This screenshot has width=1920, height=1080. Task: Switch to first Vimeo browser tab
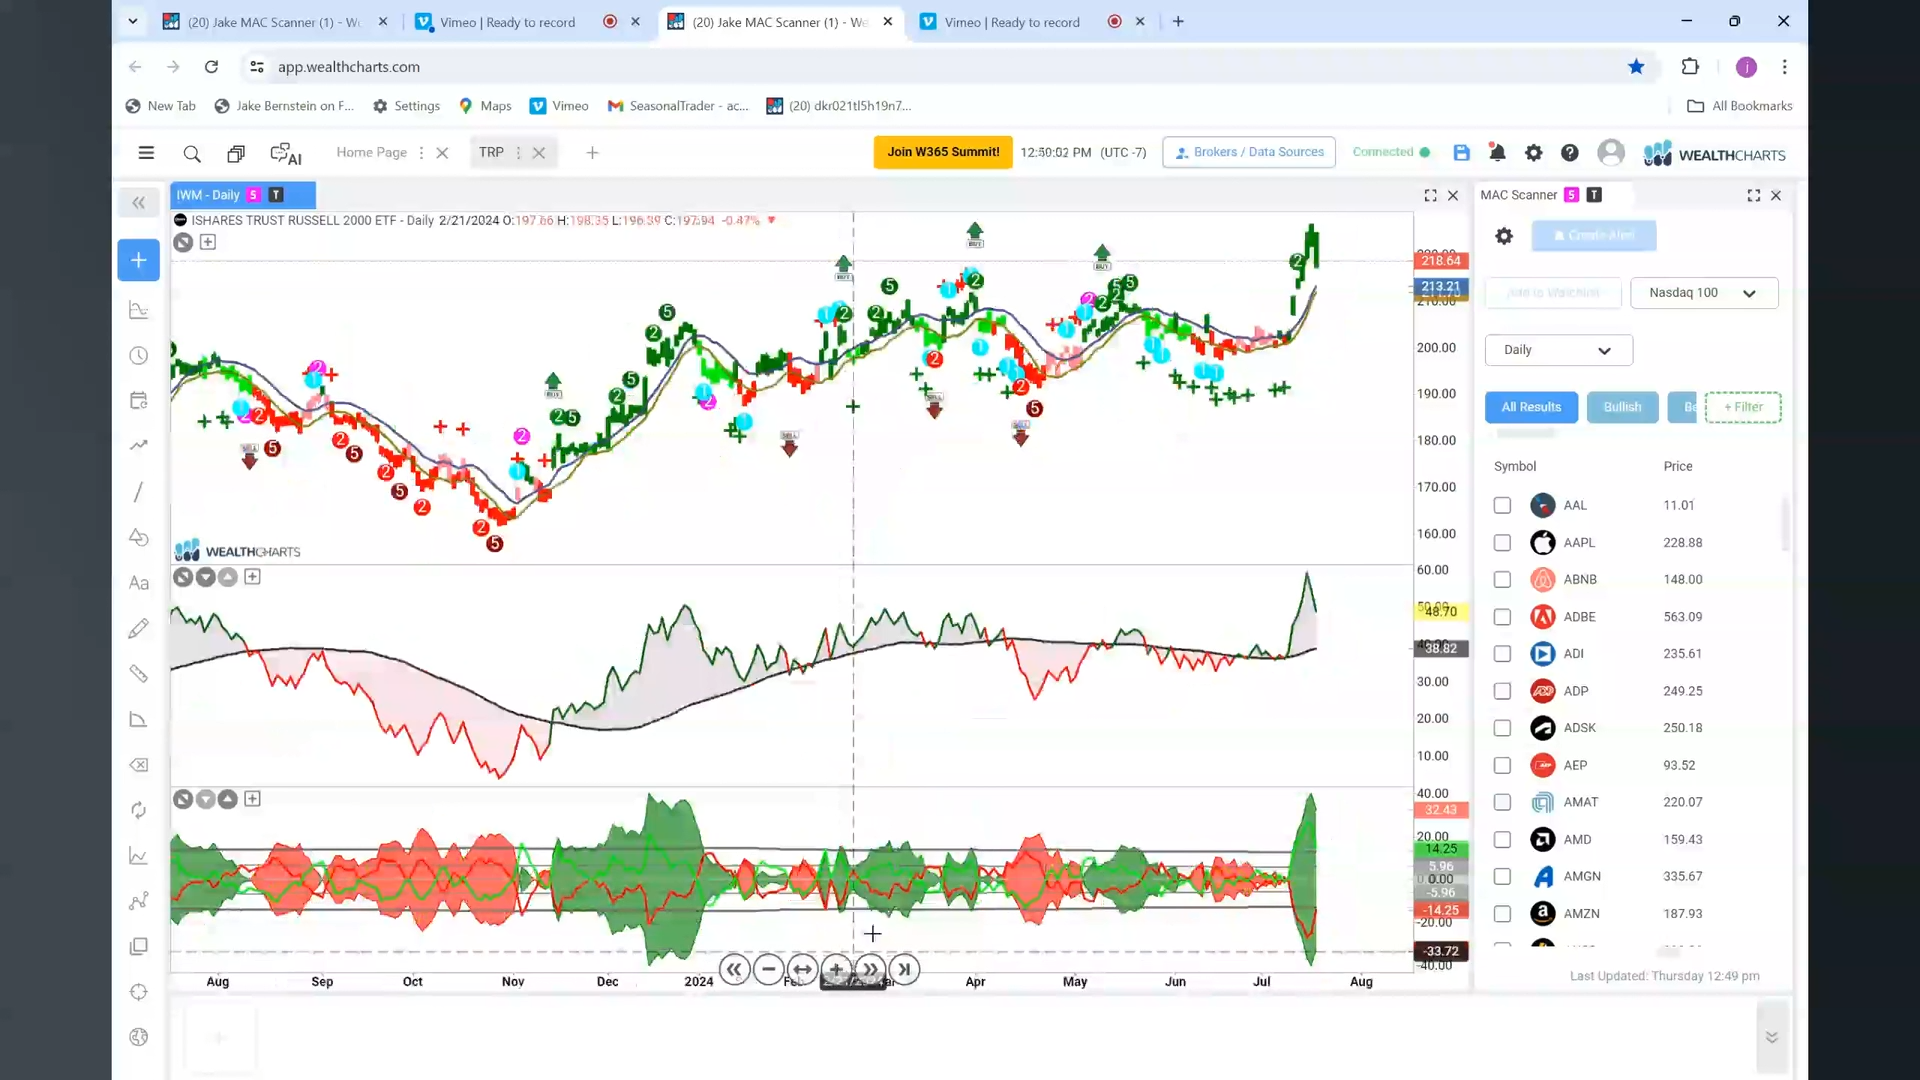[506, 22]
